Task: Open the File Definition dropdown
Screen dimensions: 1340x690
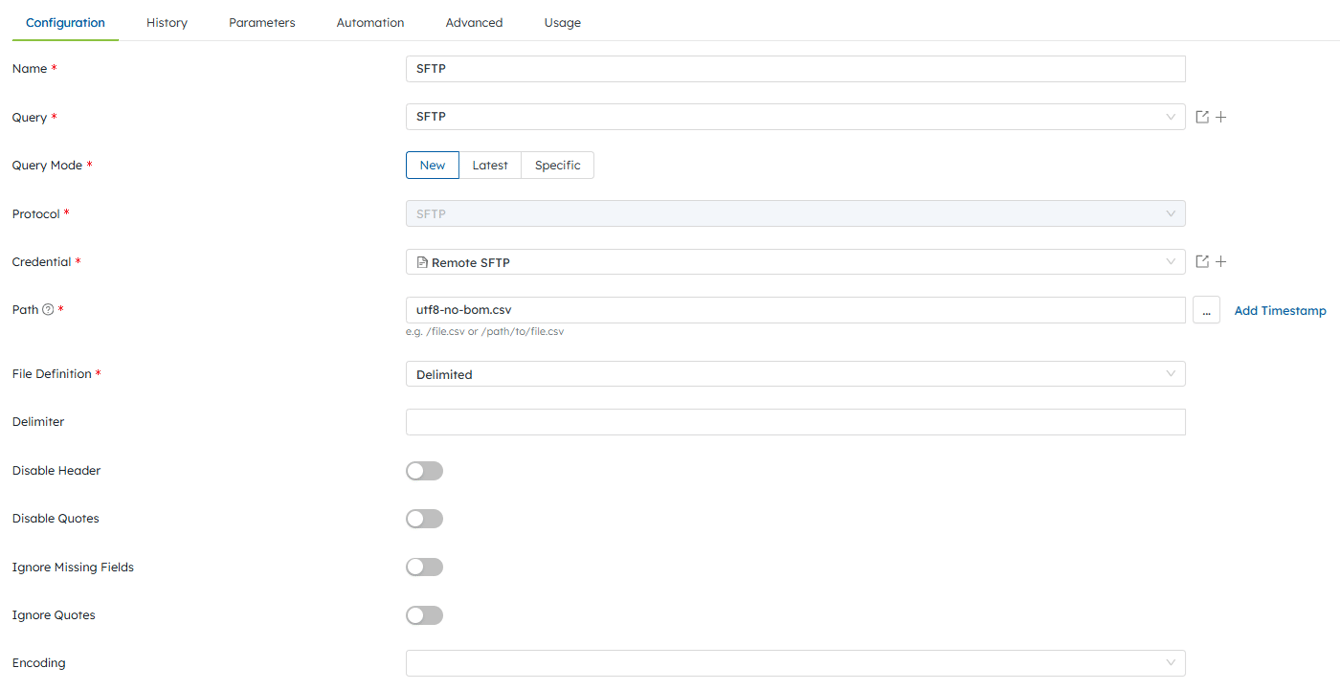Action: click(795, 374)
